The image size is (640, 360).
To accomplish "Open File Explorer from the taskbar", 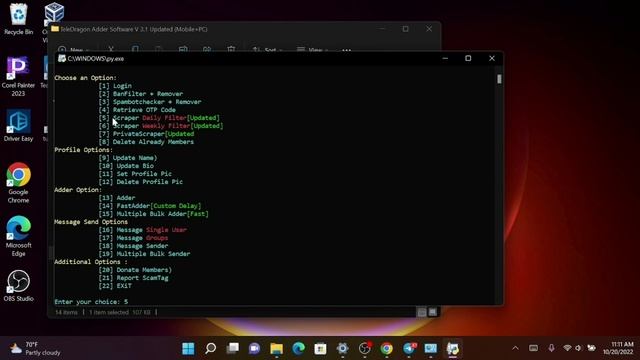I will tap(277, 348).
